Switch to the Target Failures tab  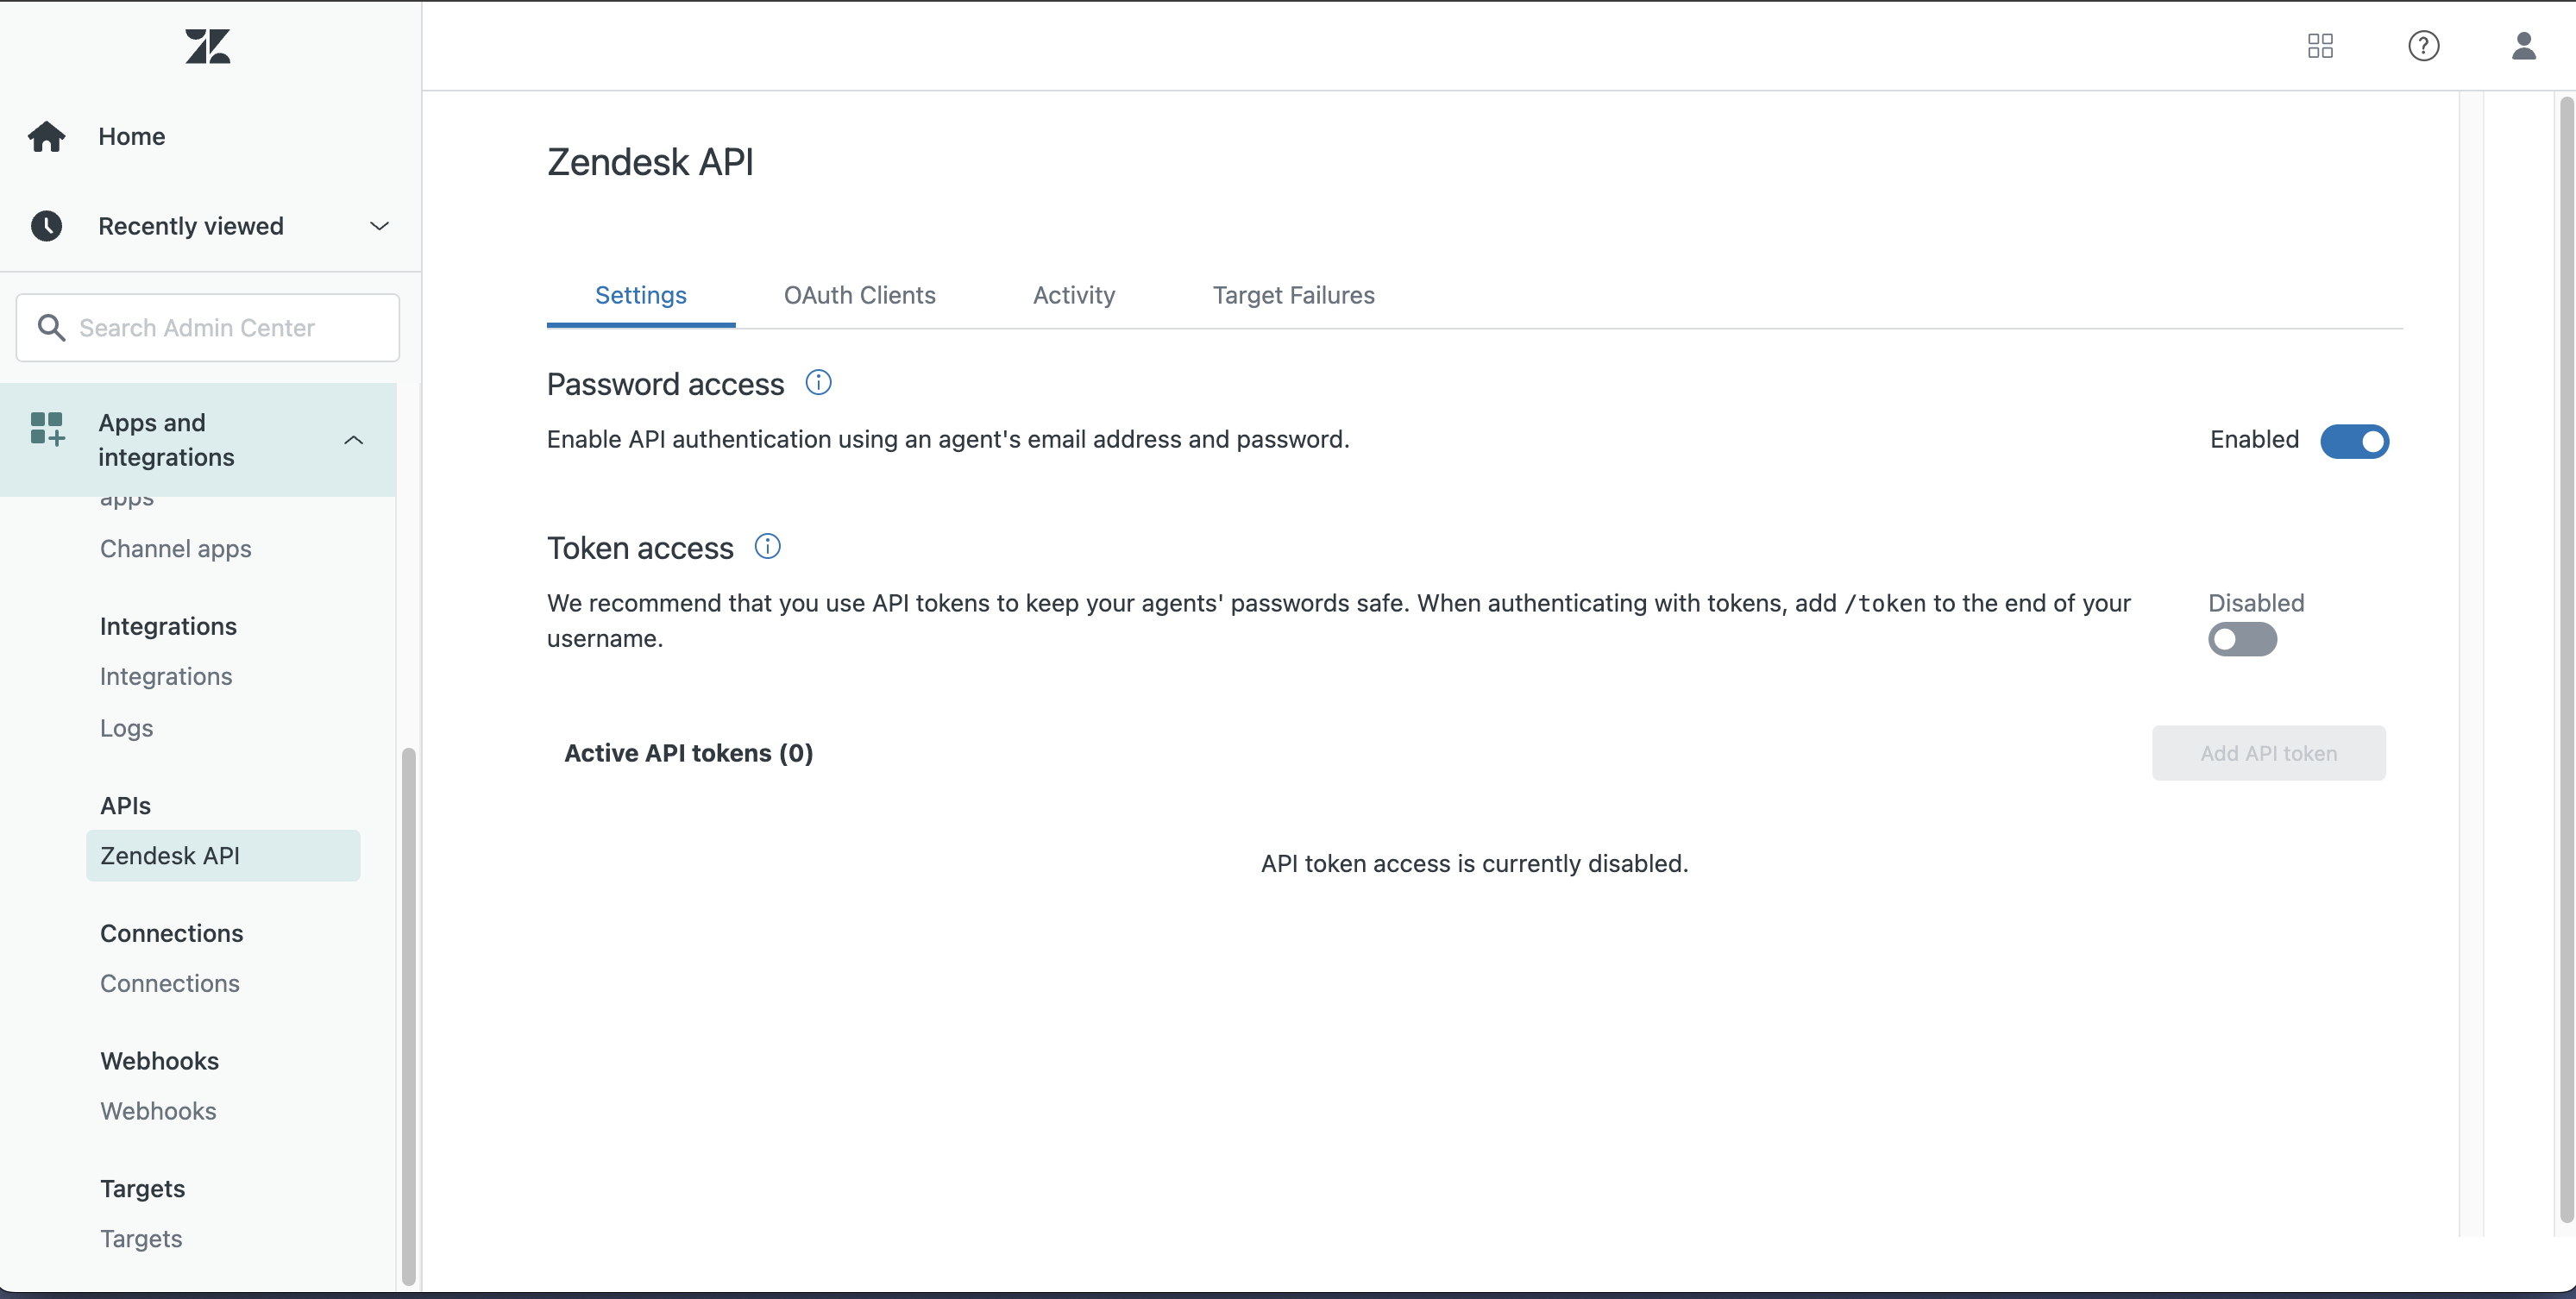click(x=1293, y=295)
